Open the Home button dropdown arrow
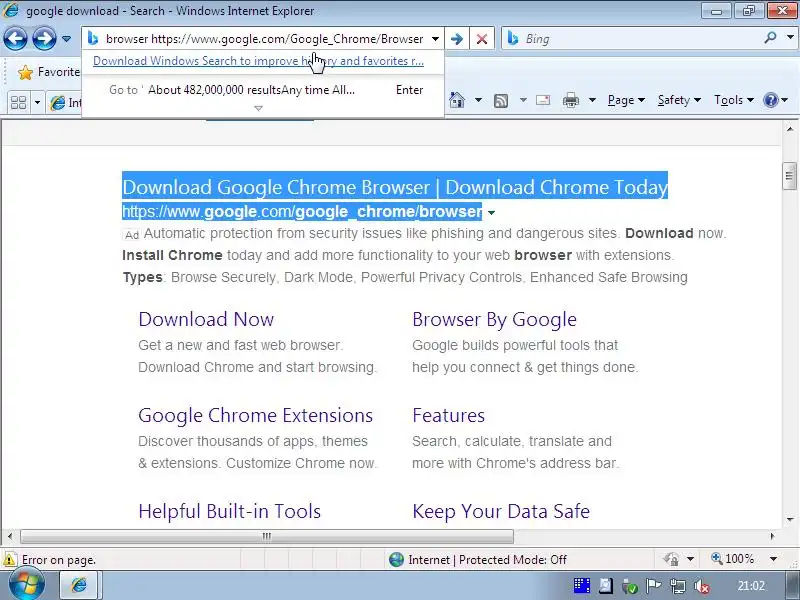The width and height of the screenshot is (800, 600). [478, 100]
